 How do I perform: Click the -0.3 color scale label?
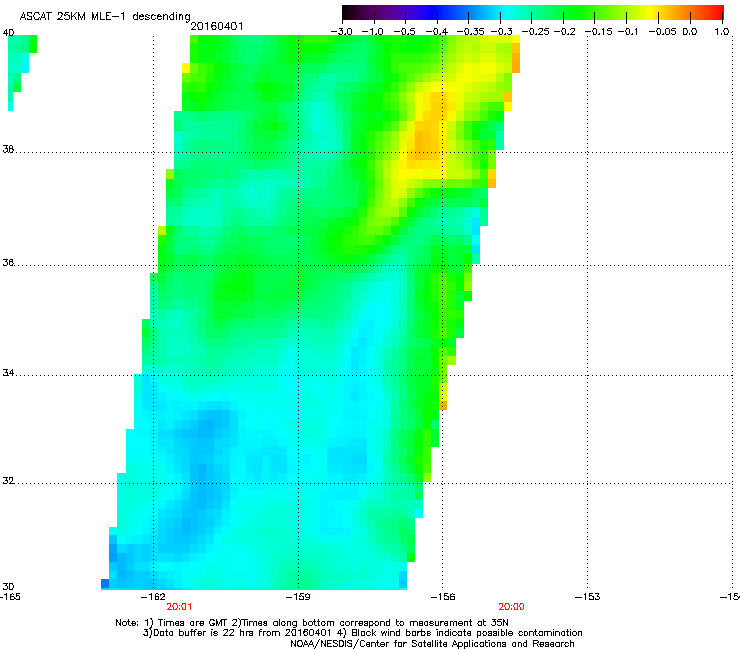point(502,31)
